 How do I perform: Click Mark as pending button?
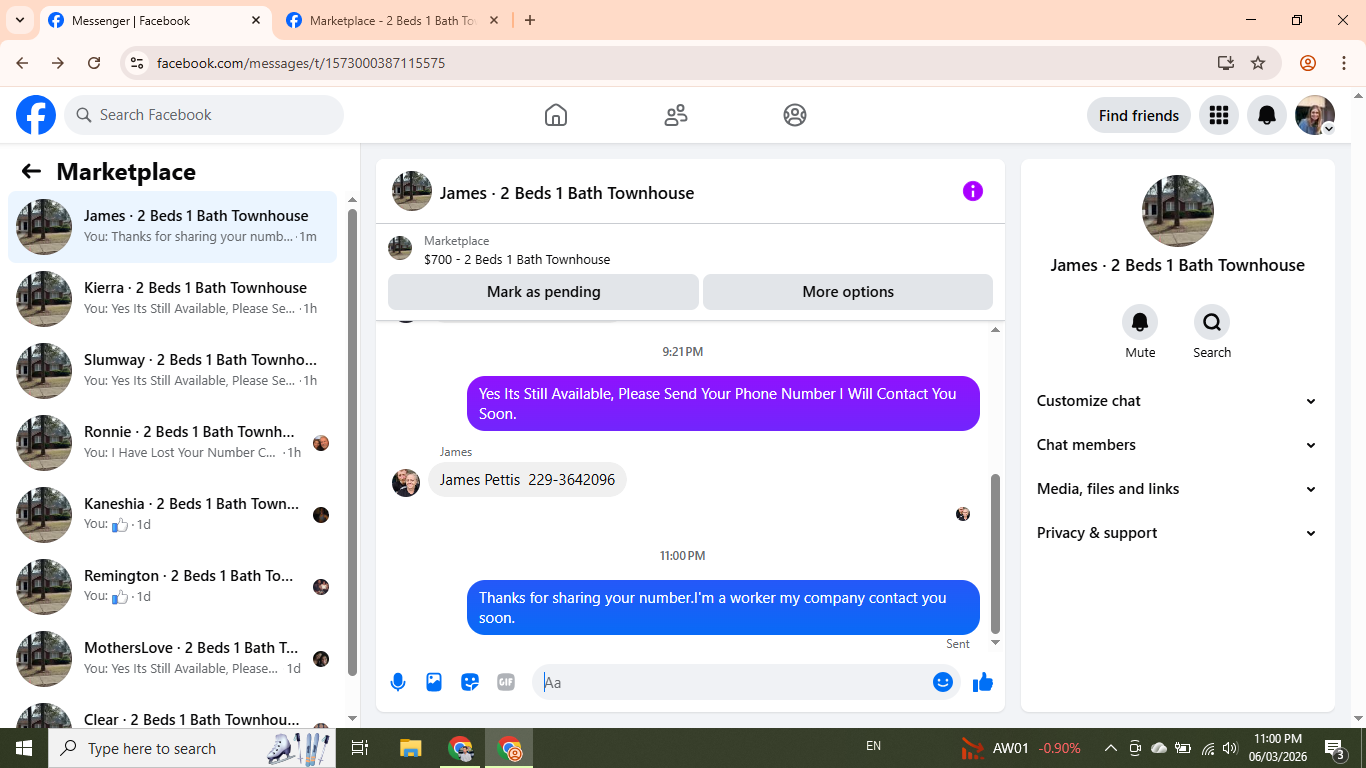coord(543,292)
